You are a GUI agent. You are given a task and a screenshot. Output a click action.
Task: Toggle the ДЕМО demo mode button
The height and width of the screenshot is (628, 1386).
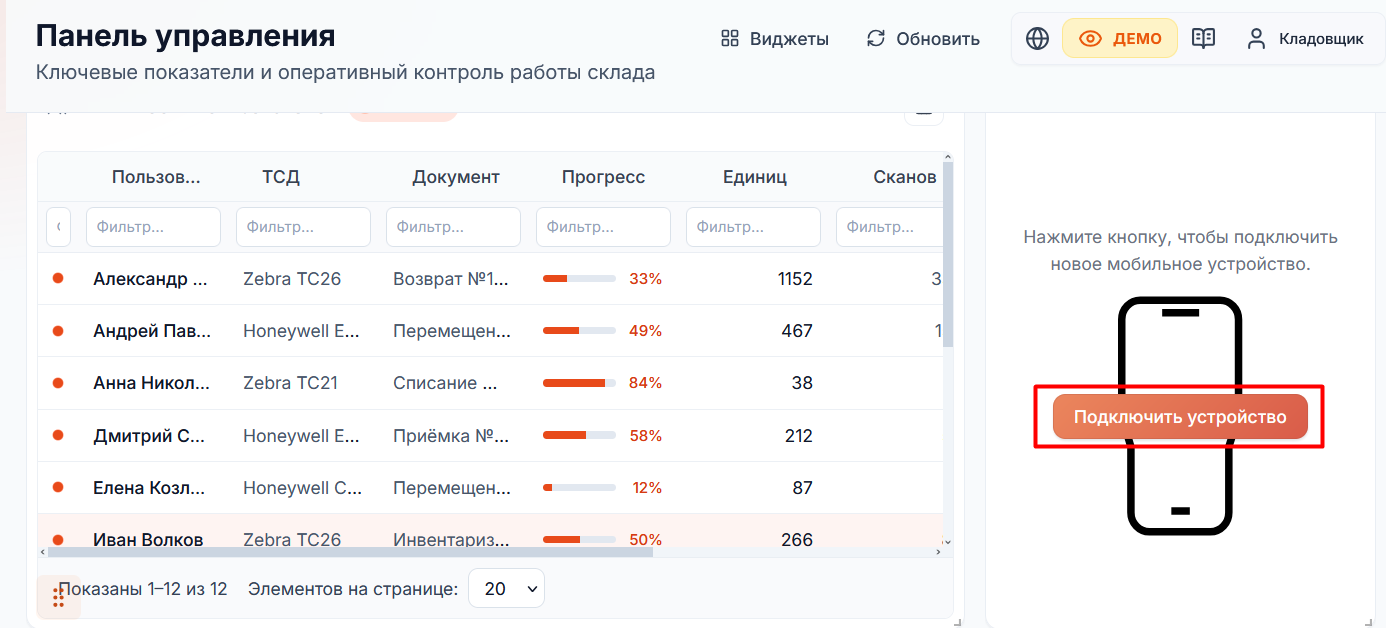tap(1119, 39)
